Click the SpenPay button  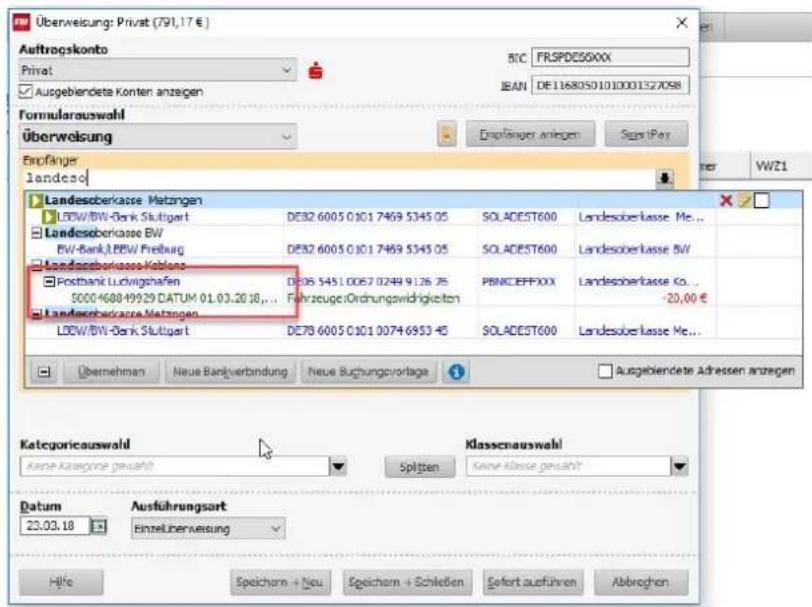(646, 135)
